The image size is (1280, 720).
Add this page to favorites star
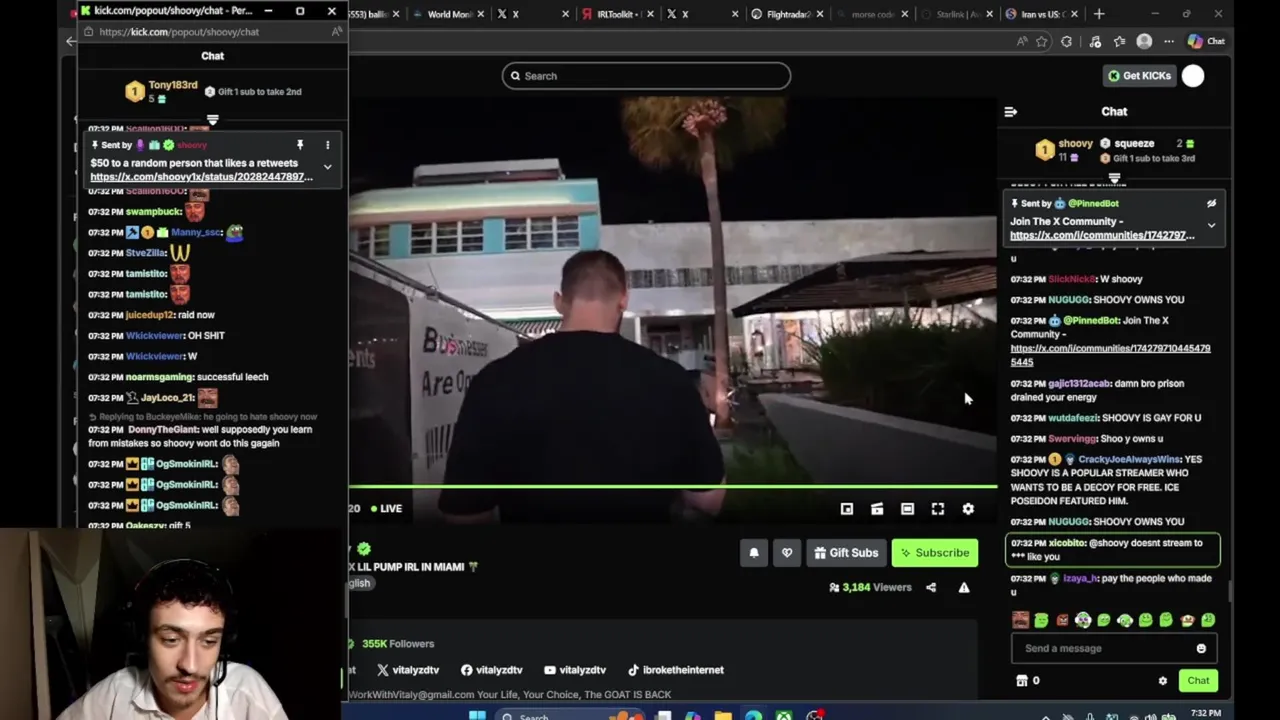tap(1042, 41)
